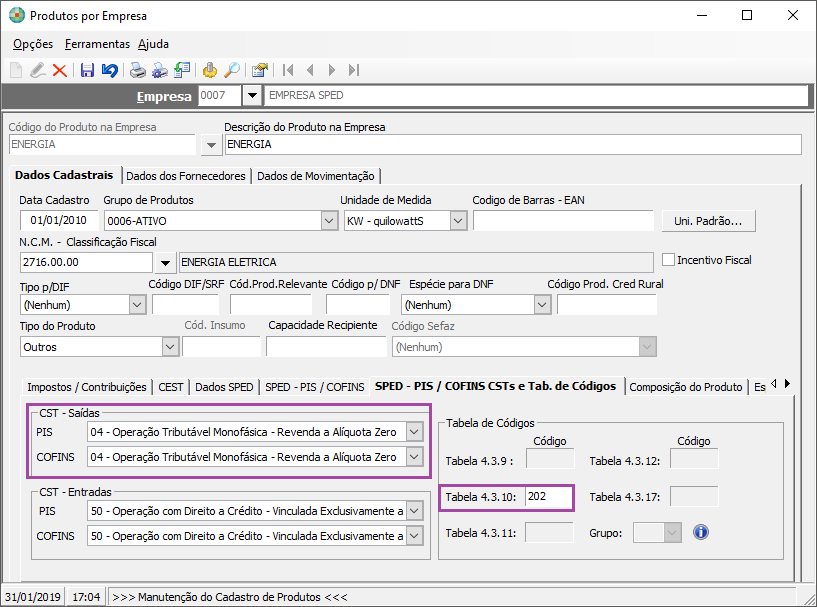Screen dimensions: 817x607
Task: Click the red X delete icon
Action: point(60,70)
